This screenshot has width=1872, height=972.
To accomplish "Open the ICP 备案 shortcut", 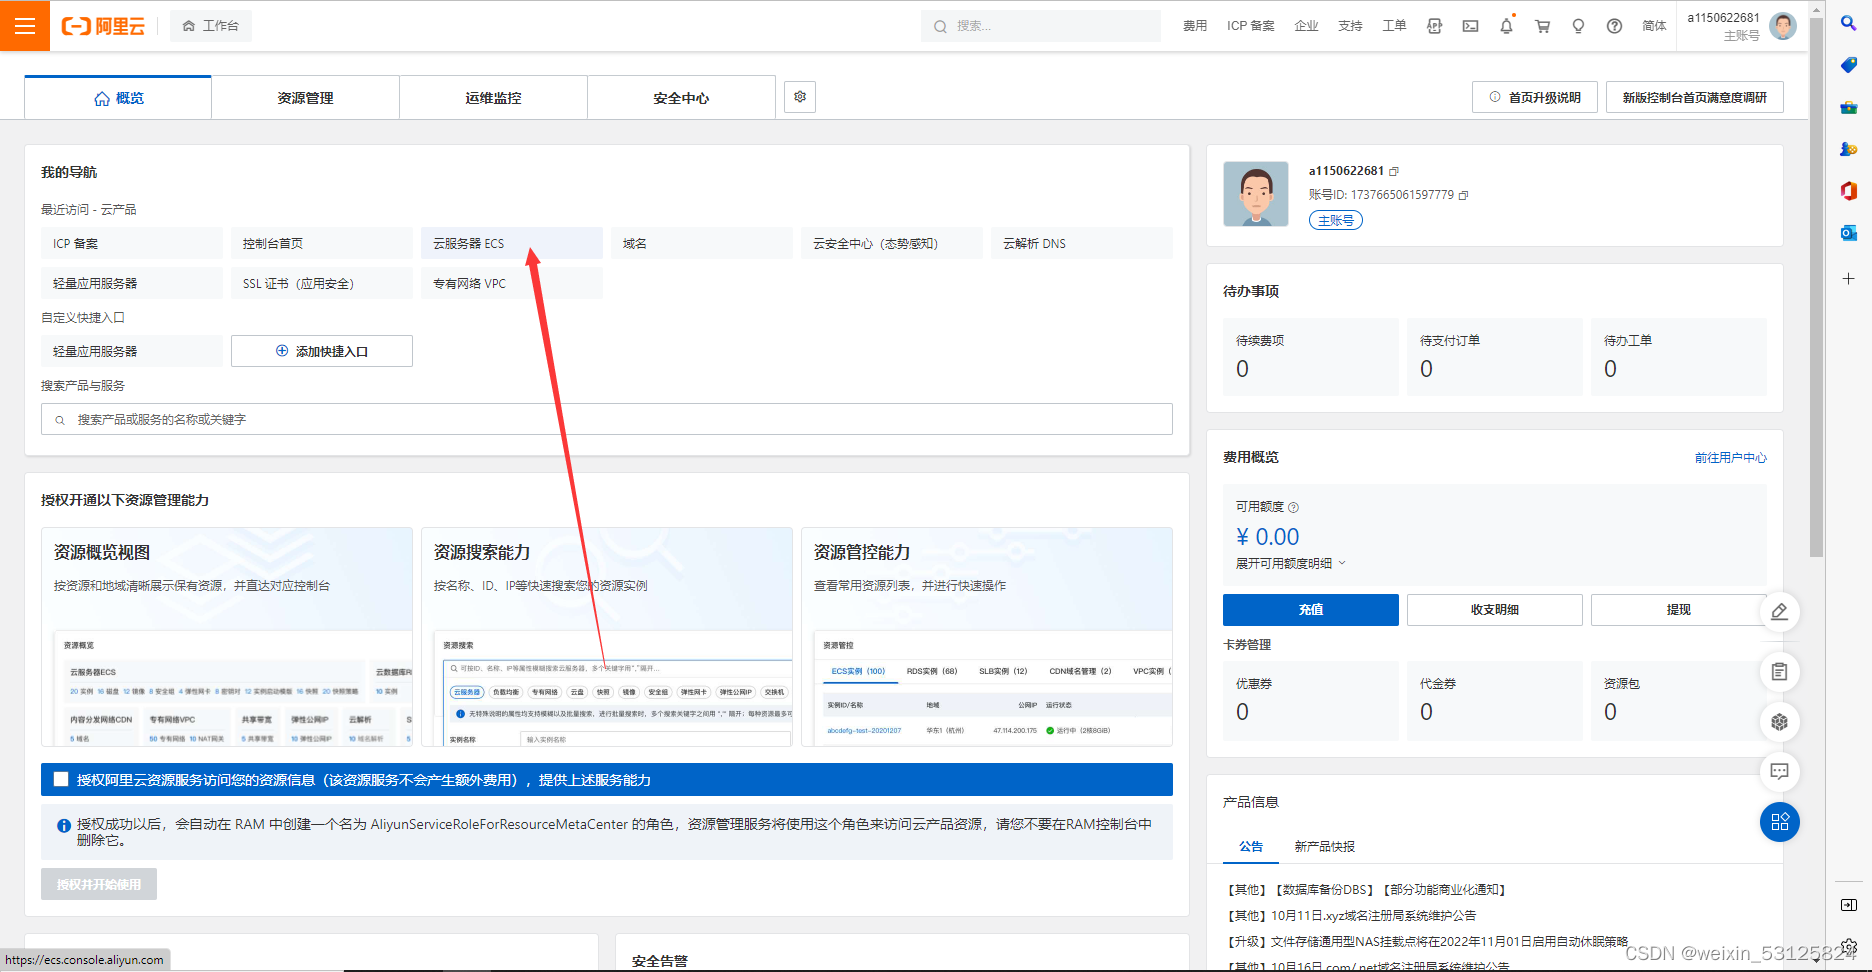I will pos(131,243).
